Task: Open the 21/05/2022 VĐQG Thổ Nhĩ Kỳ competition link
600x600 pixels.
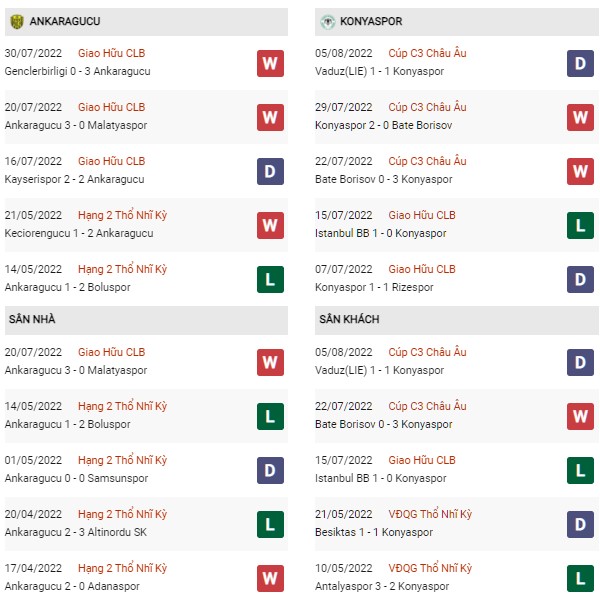Action: pos(430,514)
